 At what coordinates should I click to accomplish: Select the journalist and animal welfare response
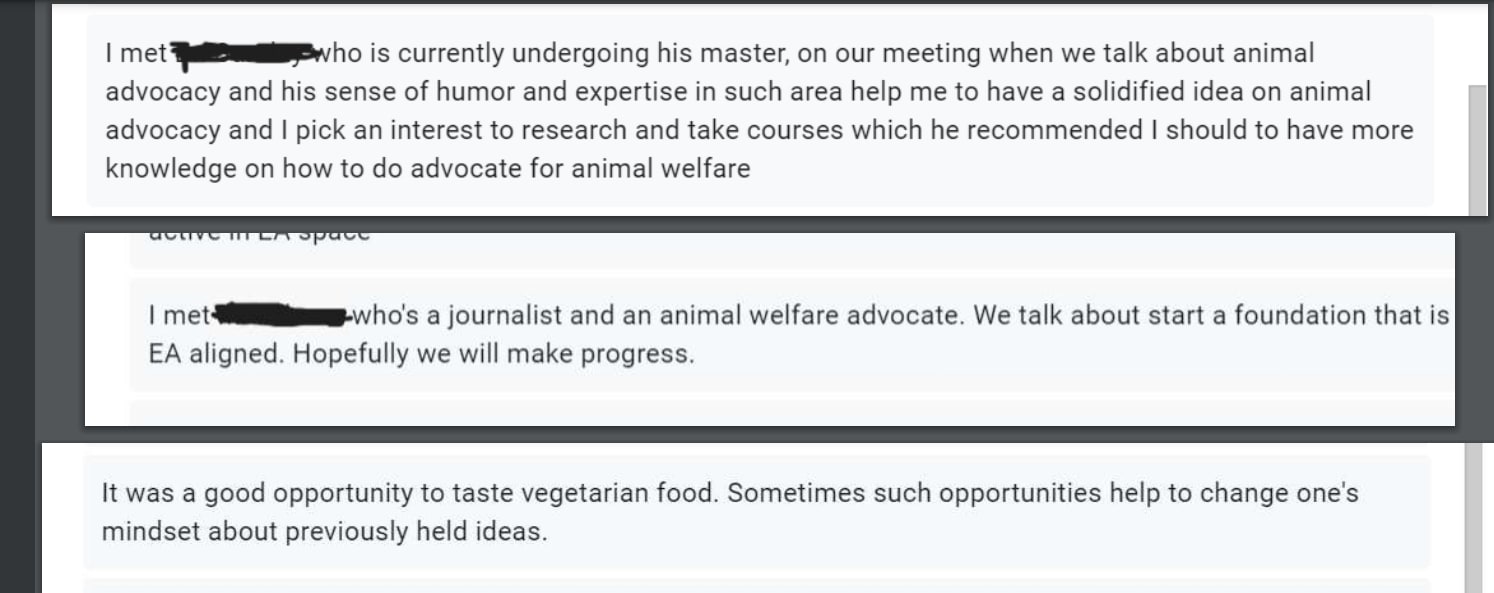click(x=790, y=335)
